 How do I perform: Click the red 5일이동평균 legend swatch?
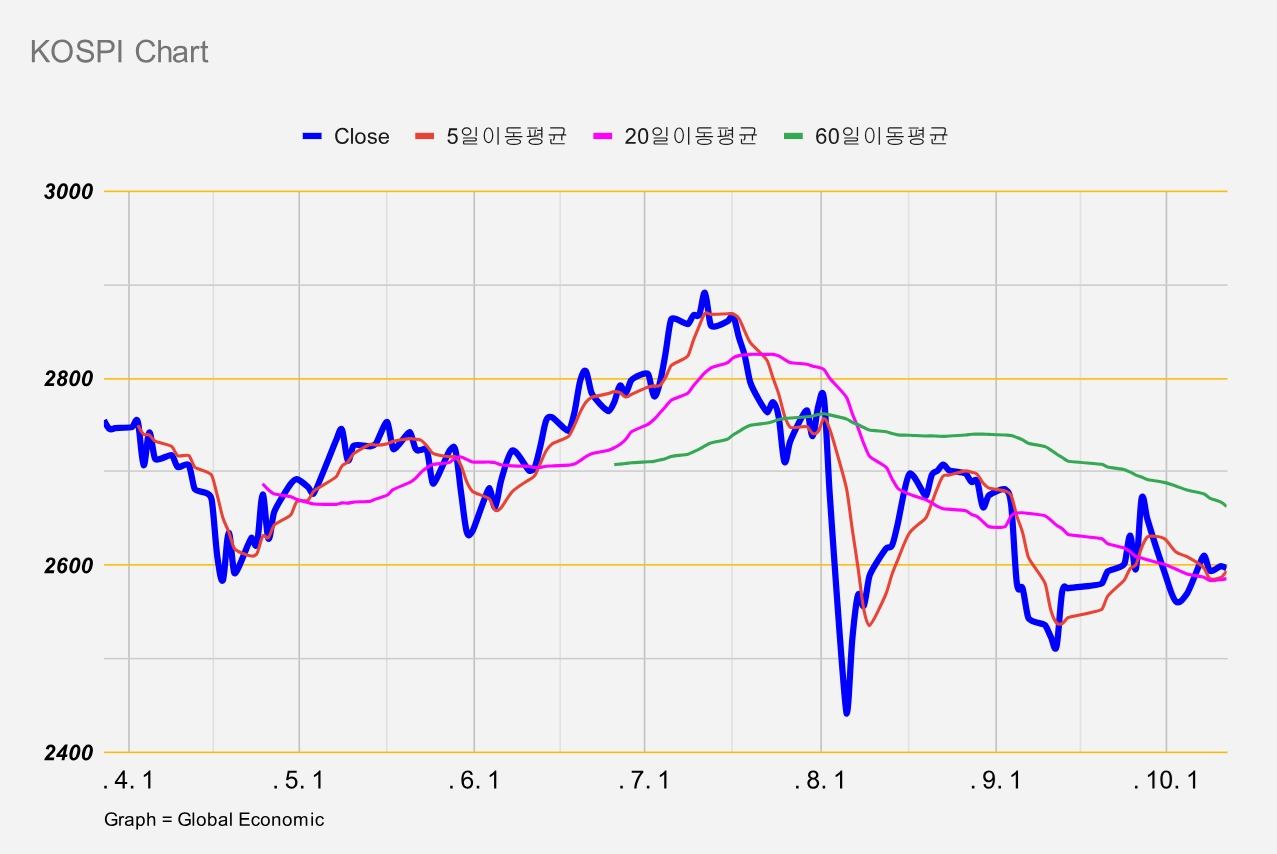424,137
